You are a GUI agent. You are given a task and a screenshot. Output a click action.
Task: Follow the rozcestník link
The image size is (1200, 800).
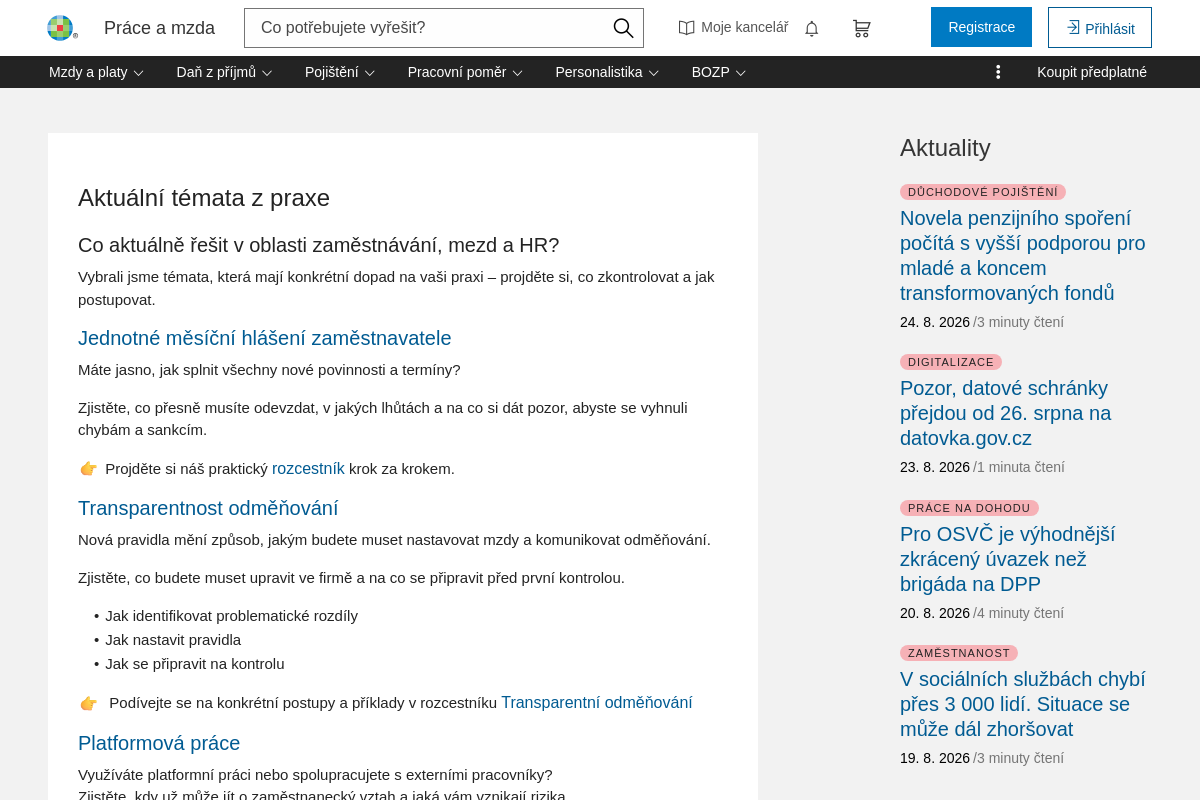coord(308,468)
